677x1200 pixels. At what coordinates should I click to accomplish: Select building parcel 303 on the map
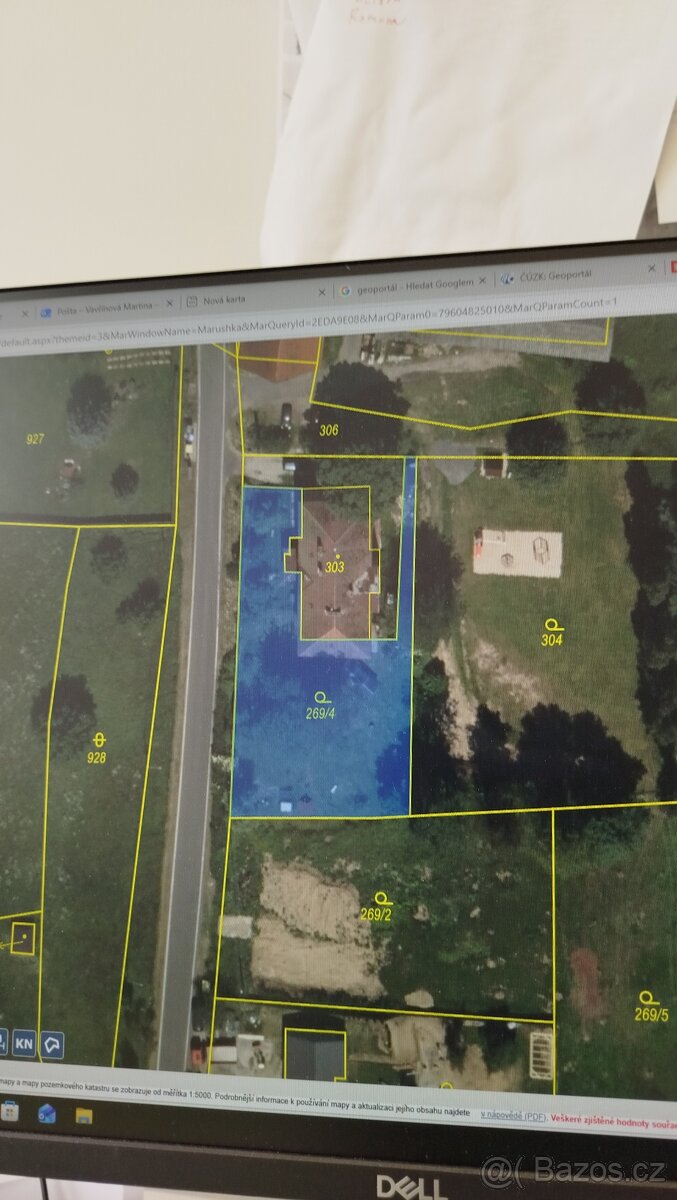point(335,566)
